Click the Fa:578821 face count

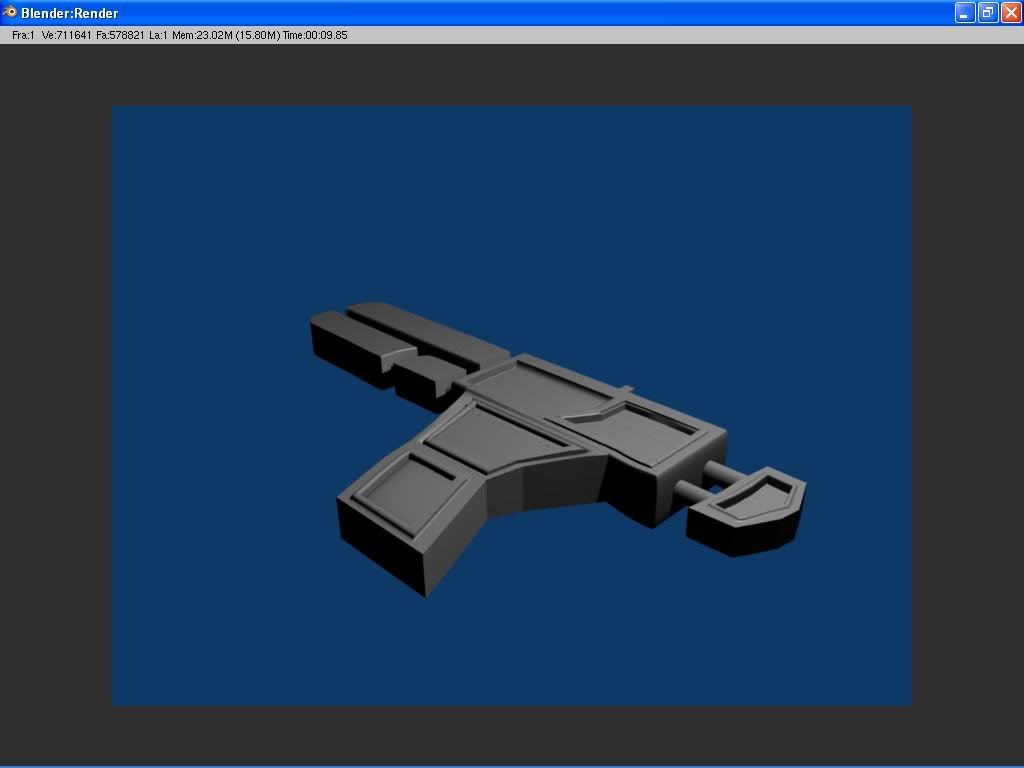pos(120,35)
